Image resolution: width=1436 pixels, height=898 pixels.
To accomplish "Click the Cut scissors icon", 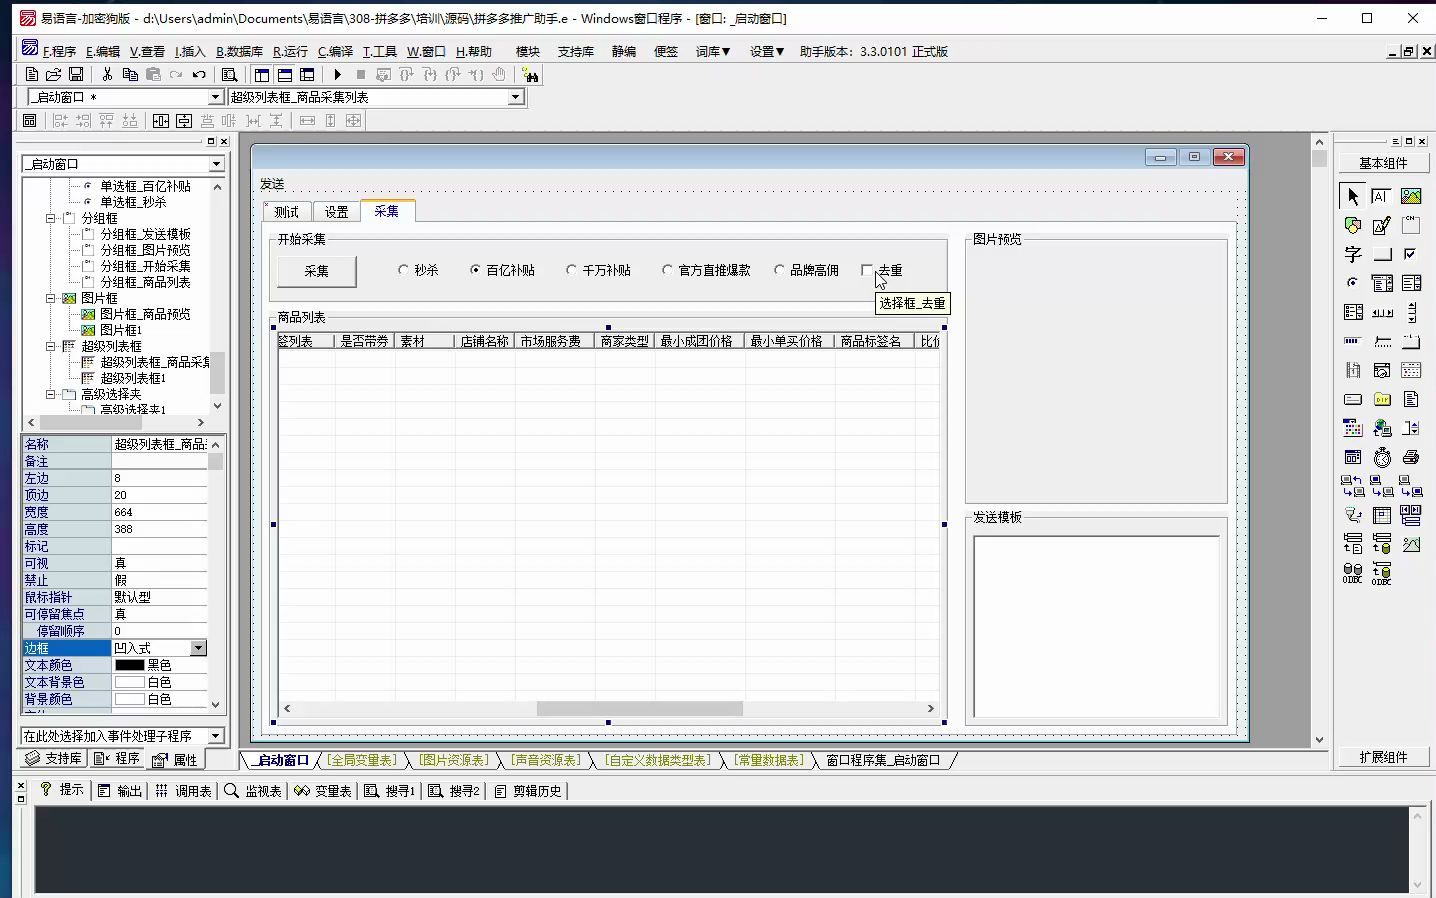I will coord(107,74).
